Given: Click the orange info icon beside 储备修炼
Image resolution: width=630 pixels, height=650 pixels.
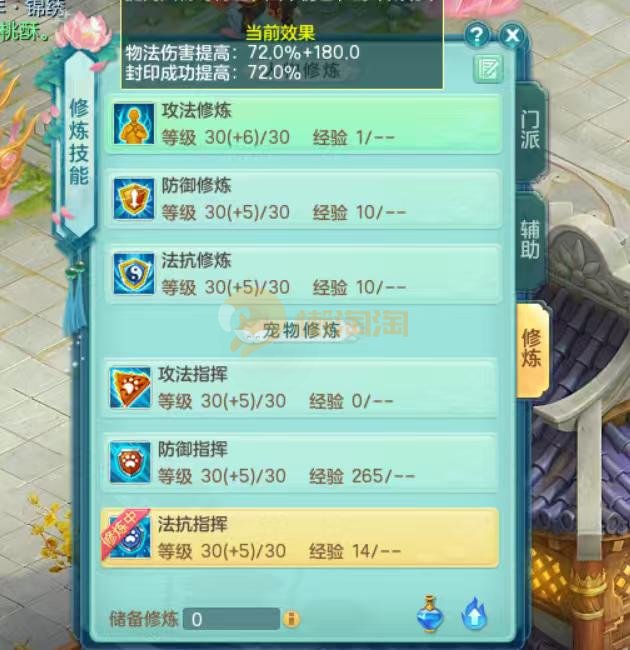Looking at the screenshot, I should 292,619.
